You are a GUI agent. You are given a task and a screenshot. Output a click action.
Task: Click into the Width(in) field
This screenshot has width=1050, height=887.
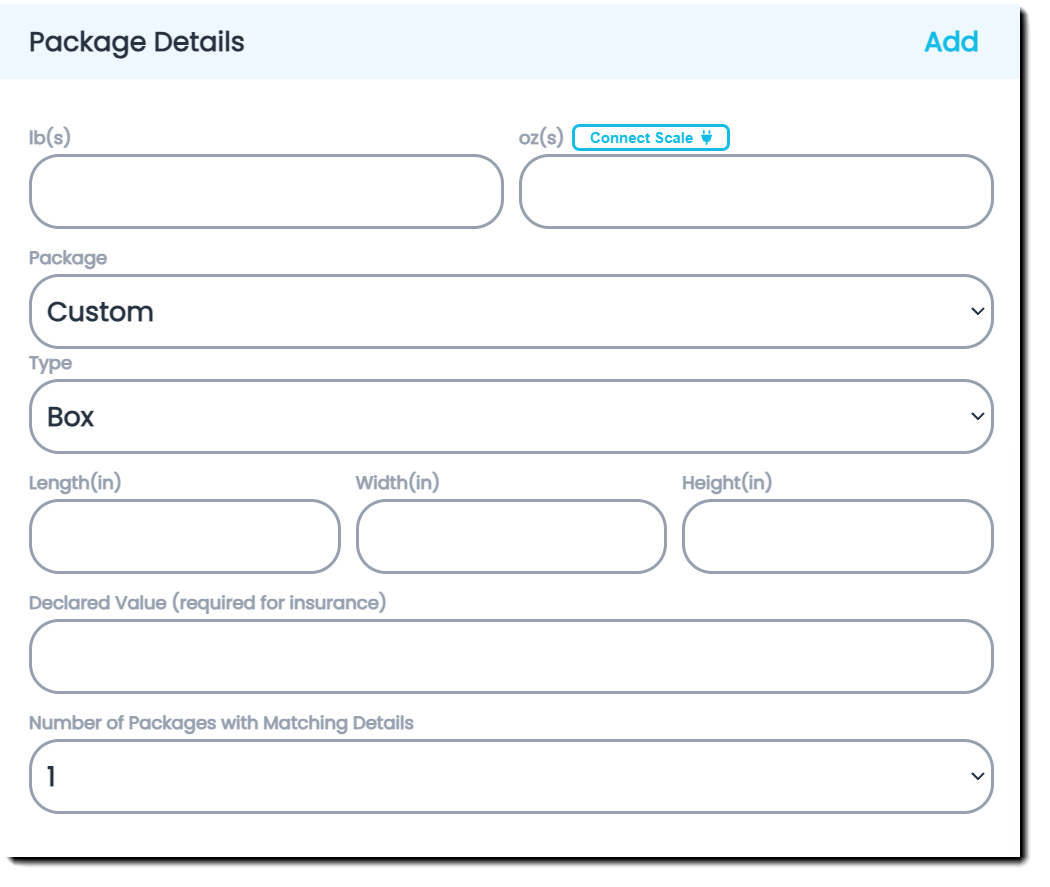coord(511,537)
